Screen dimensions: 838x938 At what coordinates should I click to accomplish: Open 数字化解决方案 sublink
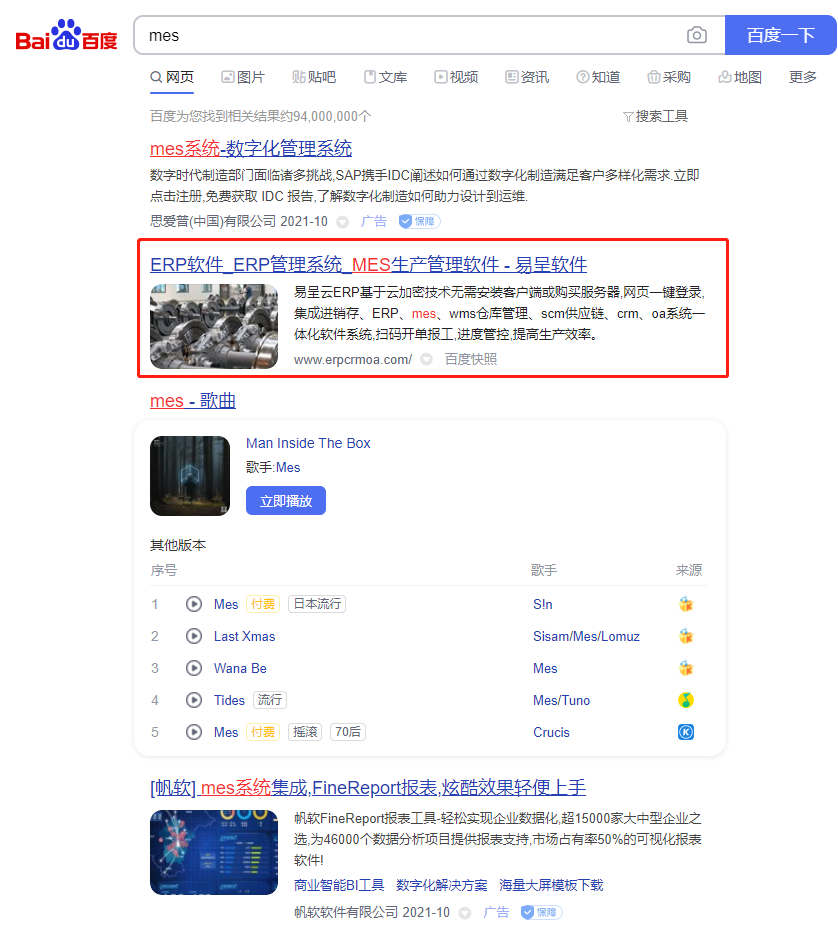coord(441,885)
